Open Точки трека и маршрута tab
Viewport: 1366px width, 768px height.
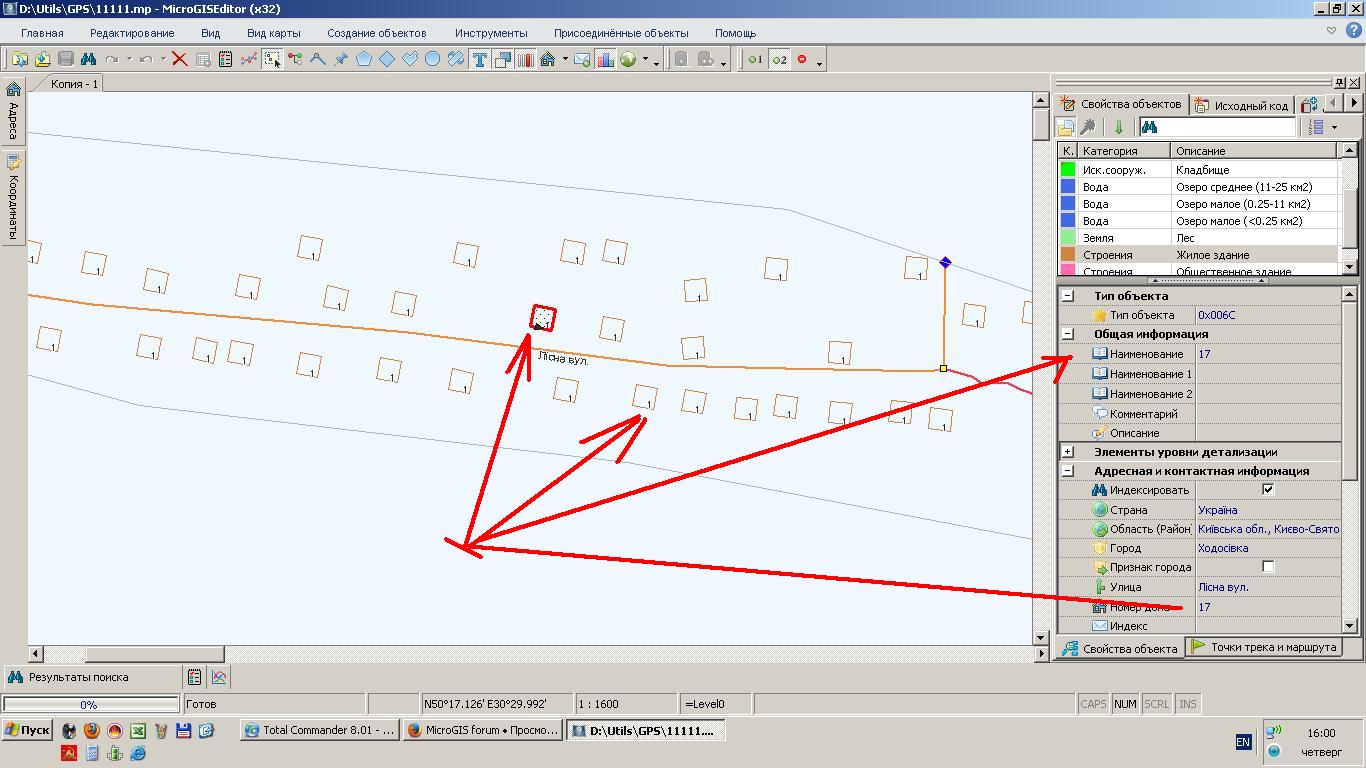[1263, 647]
